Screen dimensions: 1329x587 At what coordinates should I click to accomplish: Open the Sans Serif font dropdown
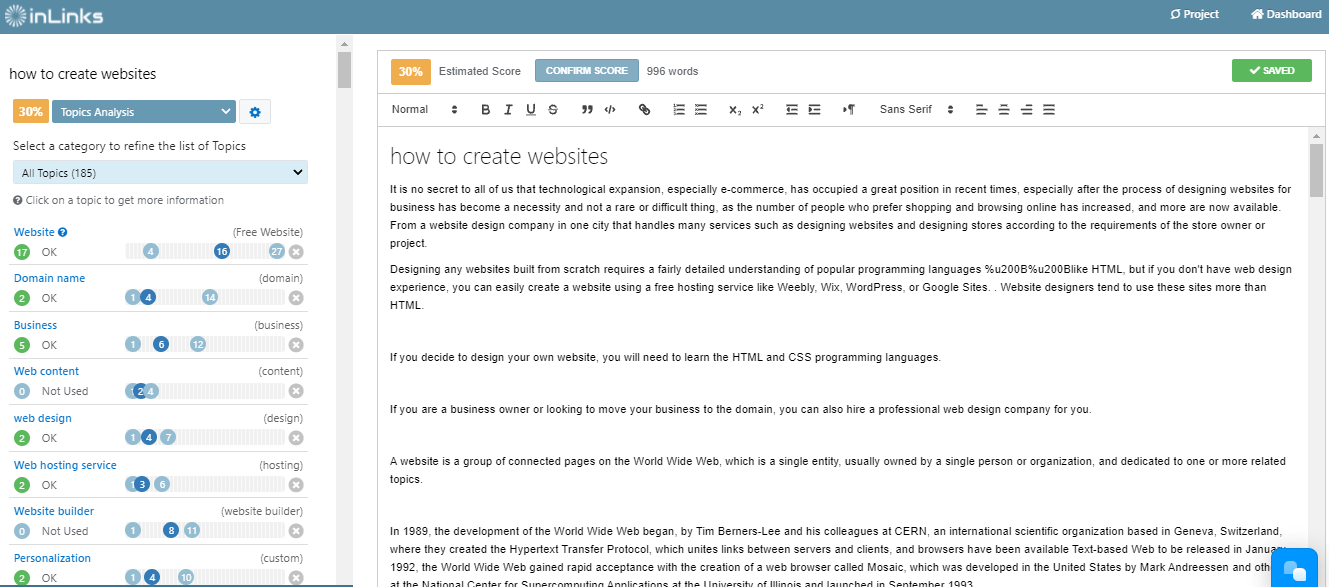coord(917,110)
